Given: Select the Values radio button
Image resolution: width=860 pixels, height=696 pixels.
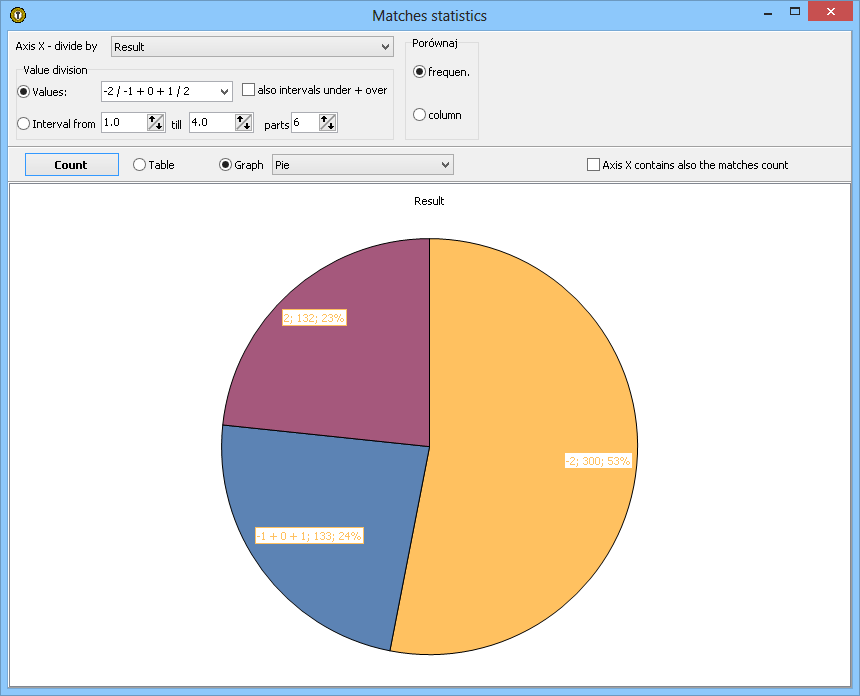Looking at the screenshot, I should tap(24, 91).
